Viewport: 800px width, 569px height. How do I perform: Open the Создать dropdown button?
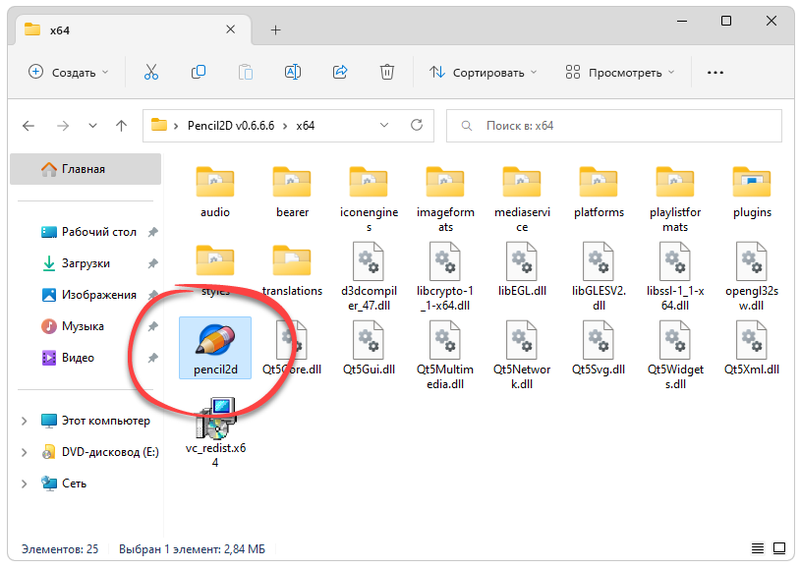point(68,72)
